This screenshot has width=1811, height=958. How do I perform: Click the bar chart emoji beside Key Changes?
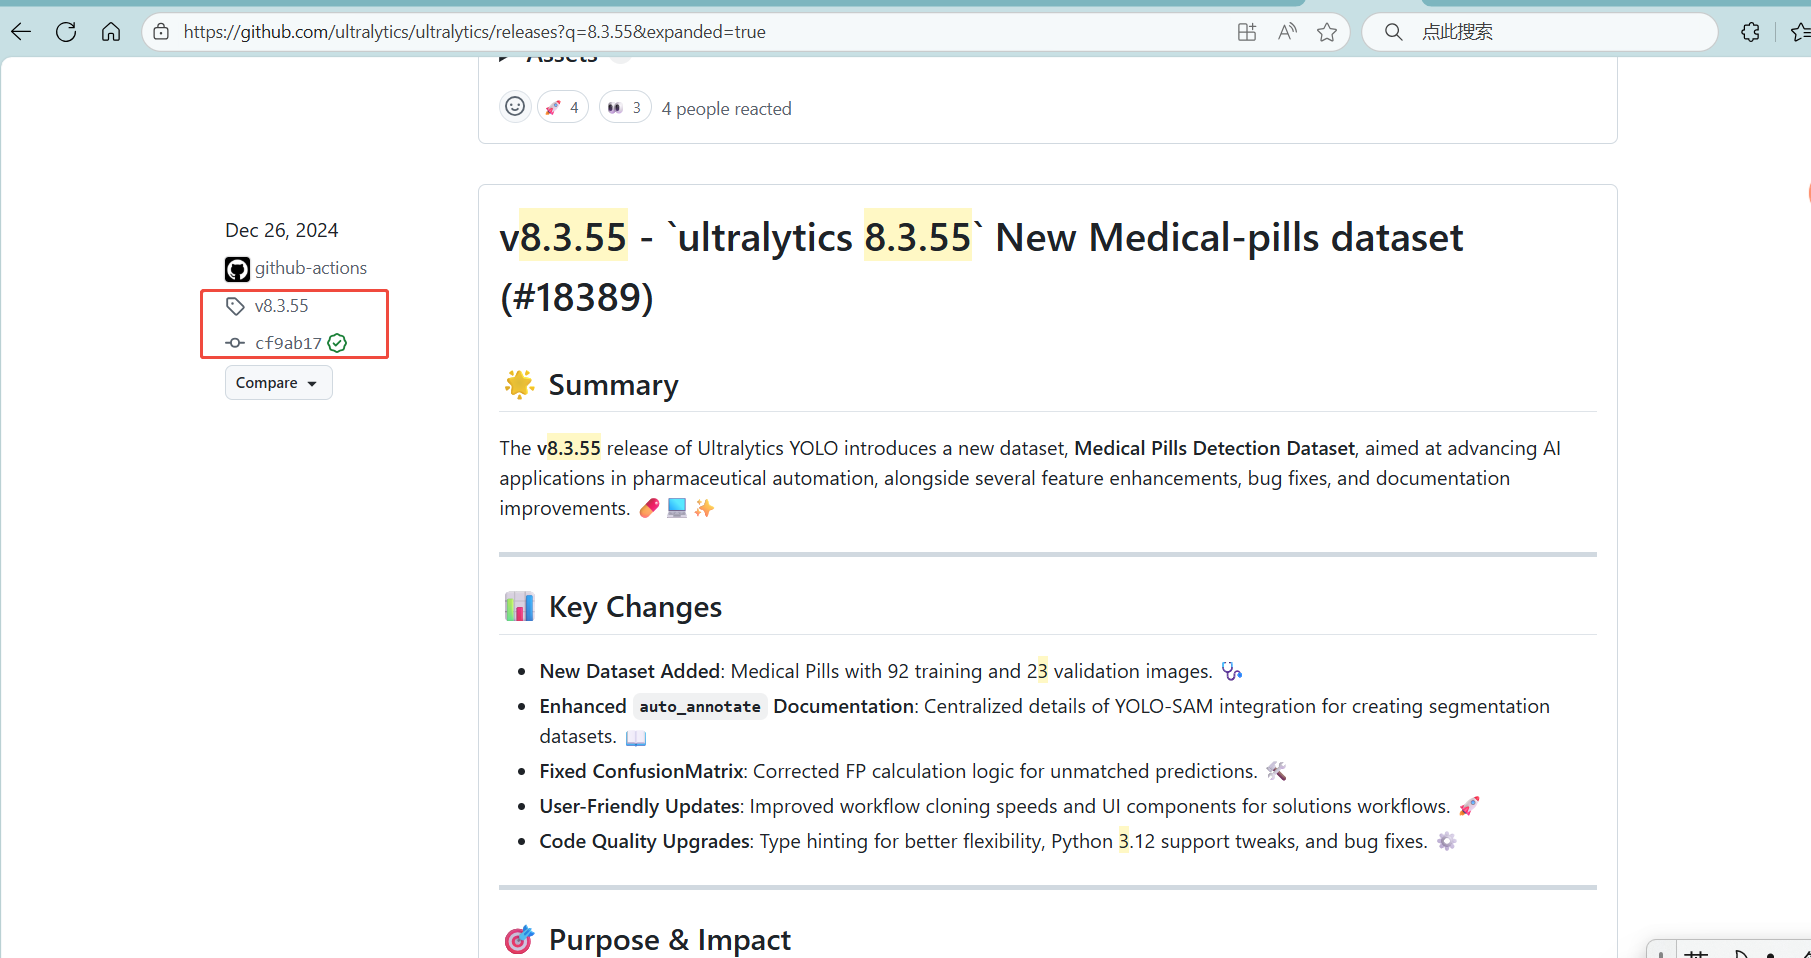click(519, 606)
